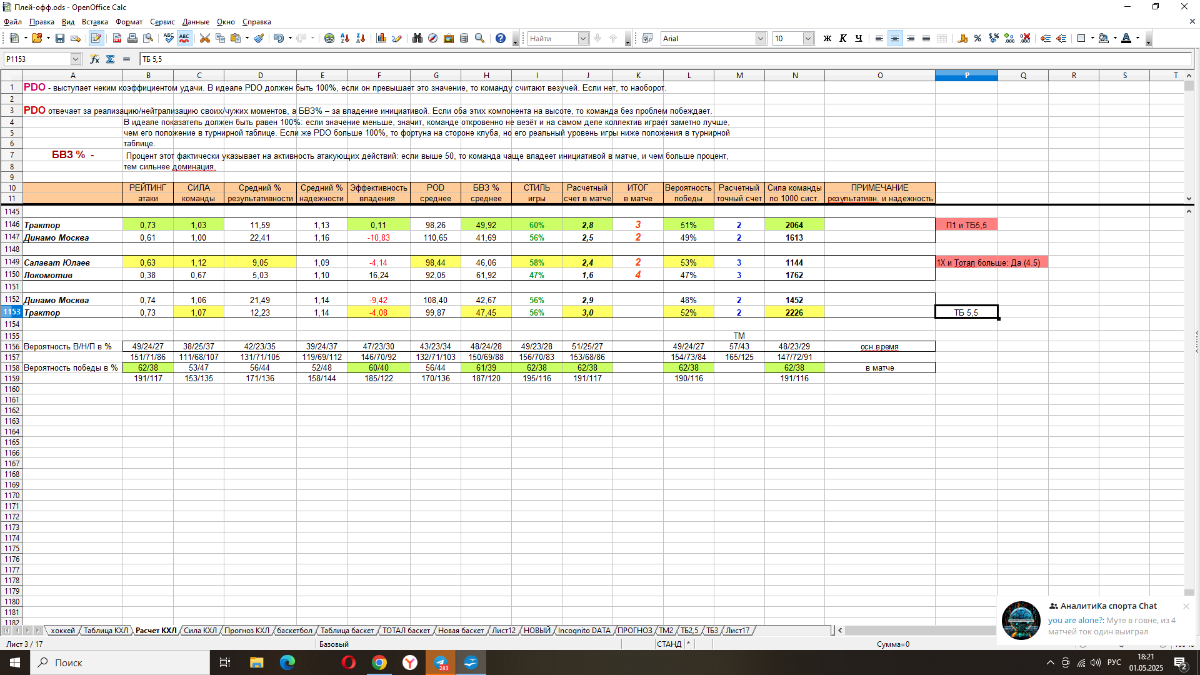Insert hyperlink globe icon
1200x675 pixels.
tap(329, 38)
